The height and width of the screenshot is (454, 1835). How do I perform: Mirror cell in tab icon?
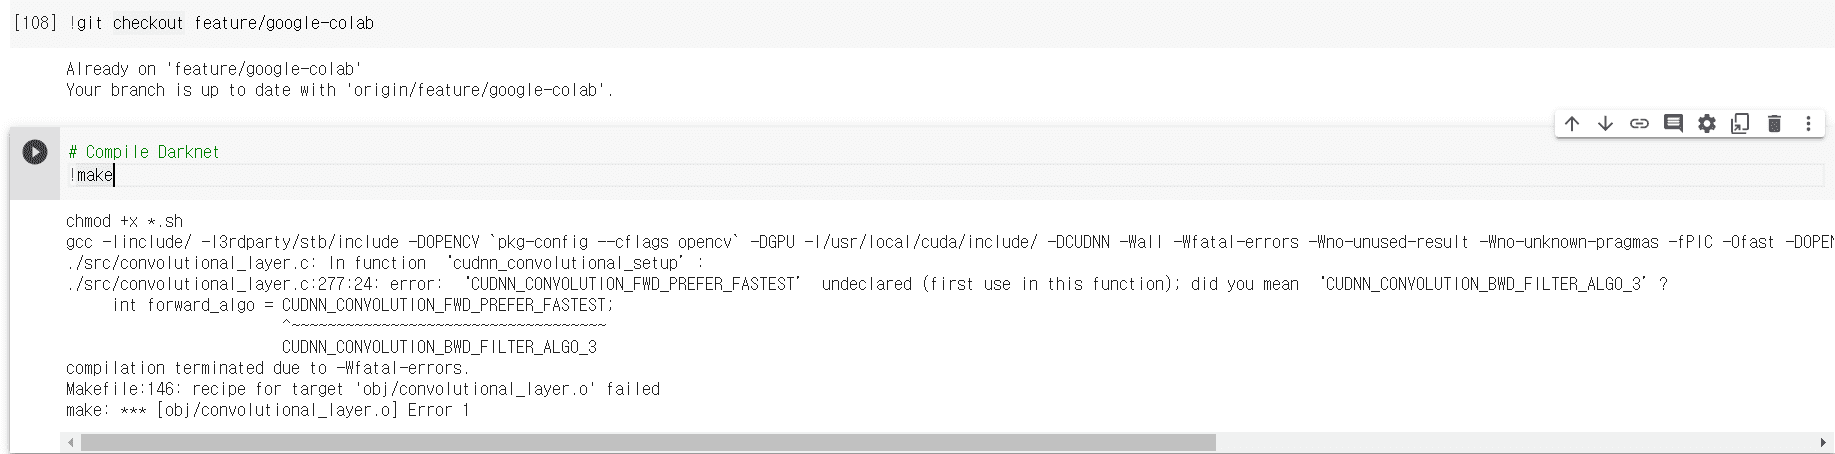(1741, 124)
